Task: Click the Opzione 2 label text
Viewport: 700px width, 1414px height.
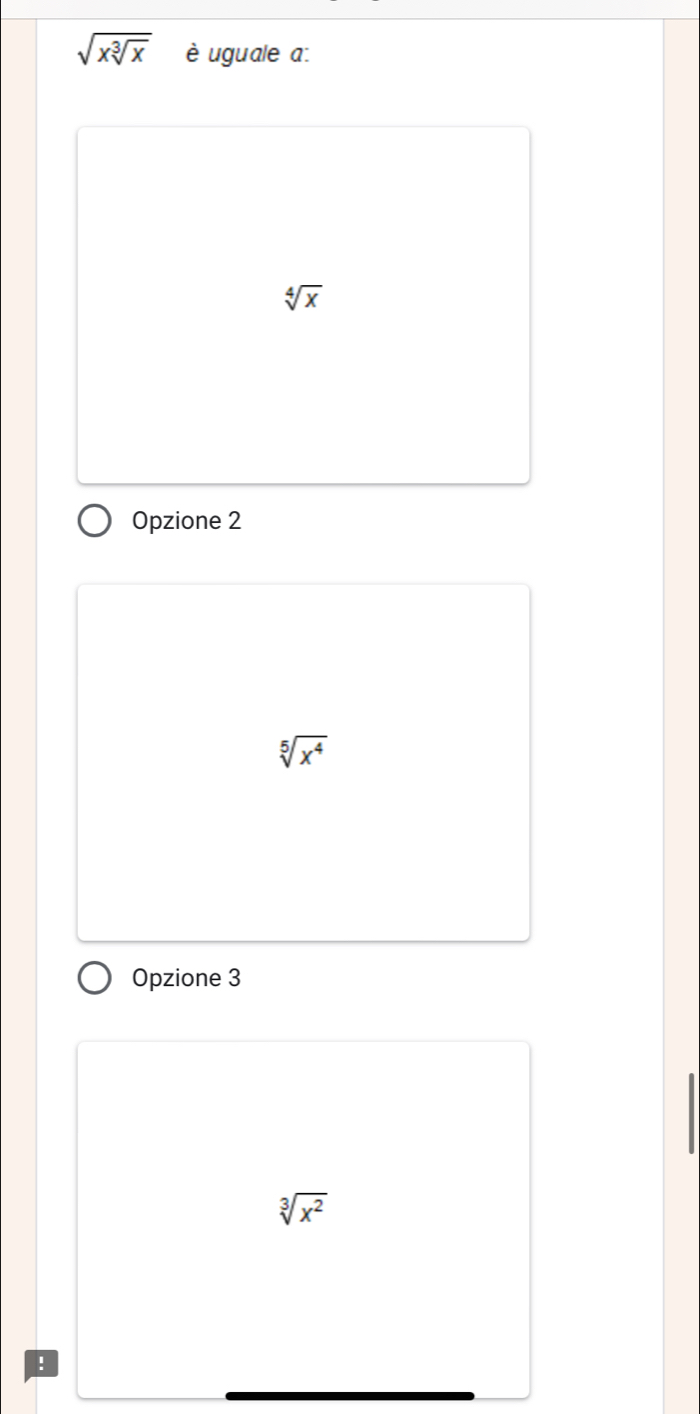Action: click(187, 522)
